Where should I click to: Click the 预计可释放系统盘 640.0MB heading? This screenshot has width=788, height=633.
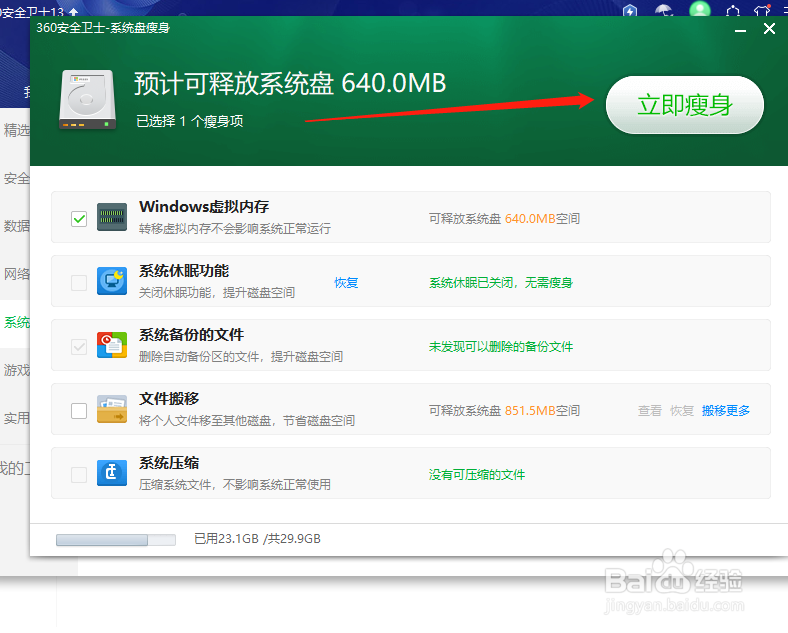pyautogui.click(x=290, y=83)
